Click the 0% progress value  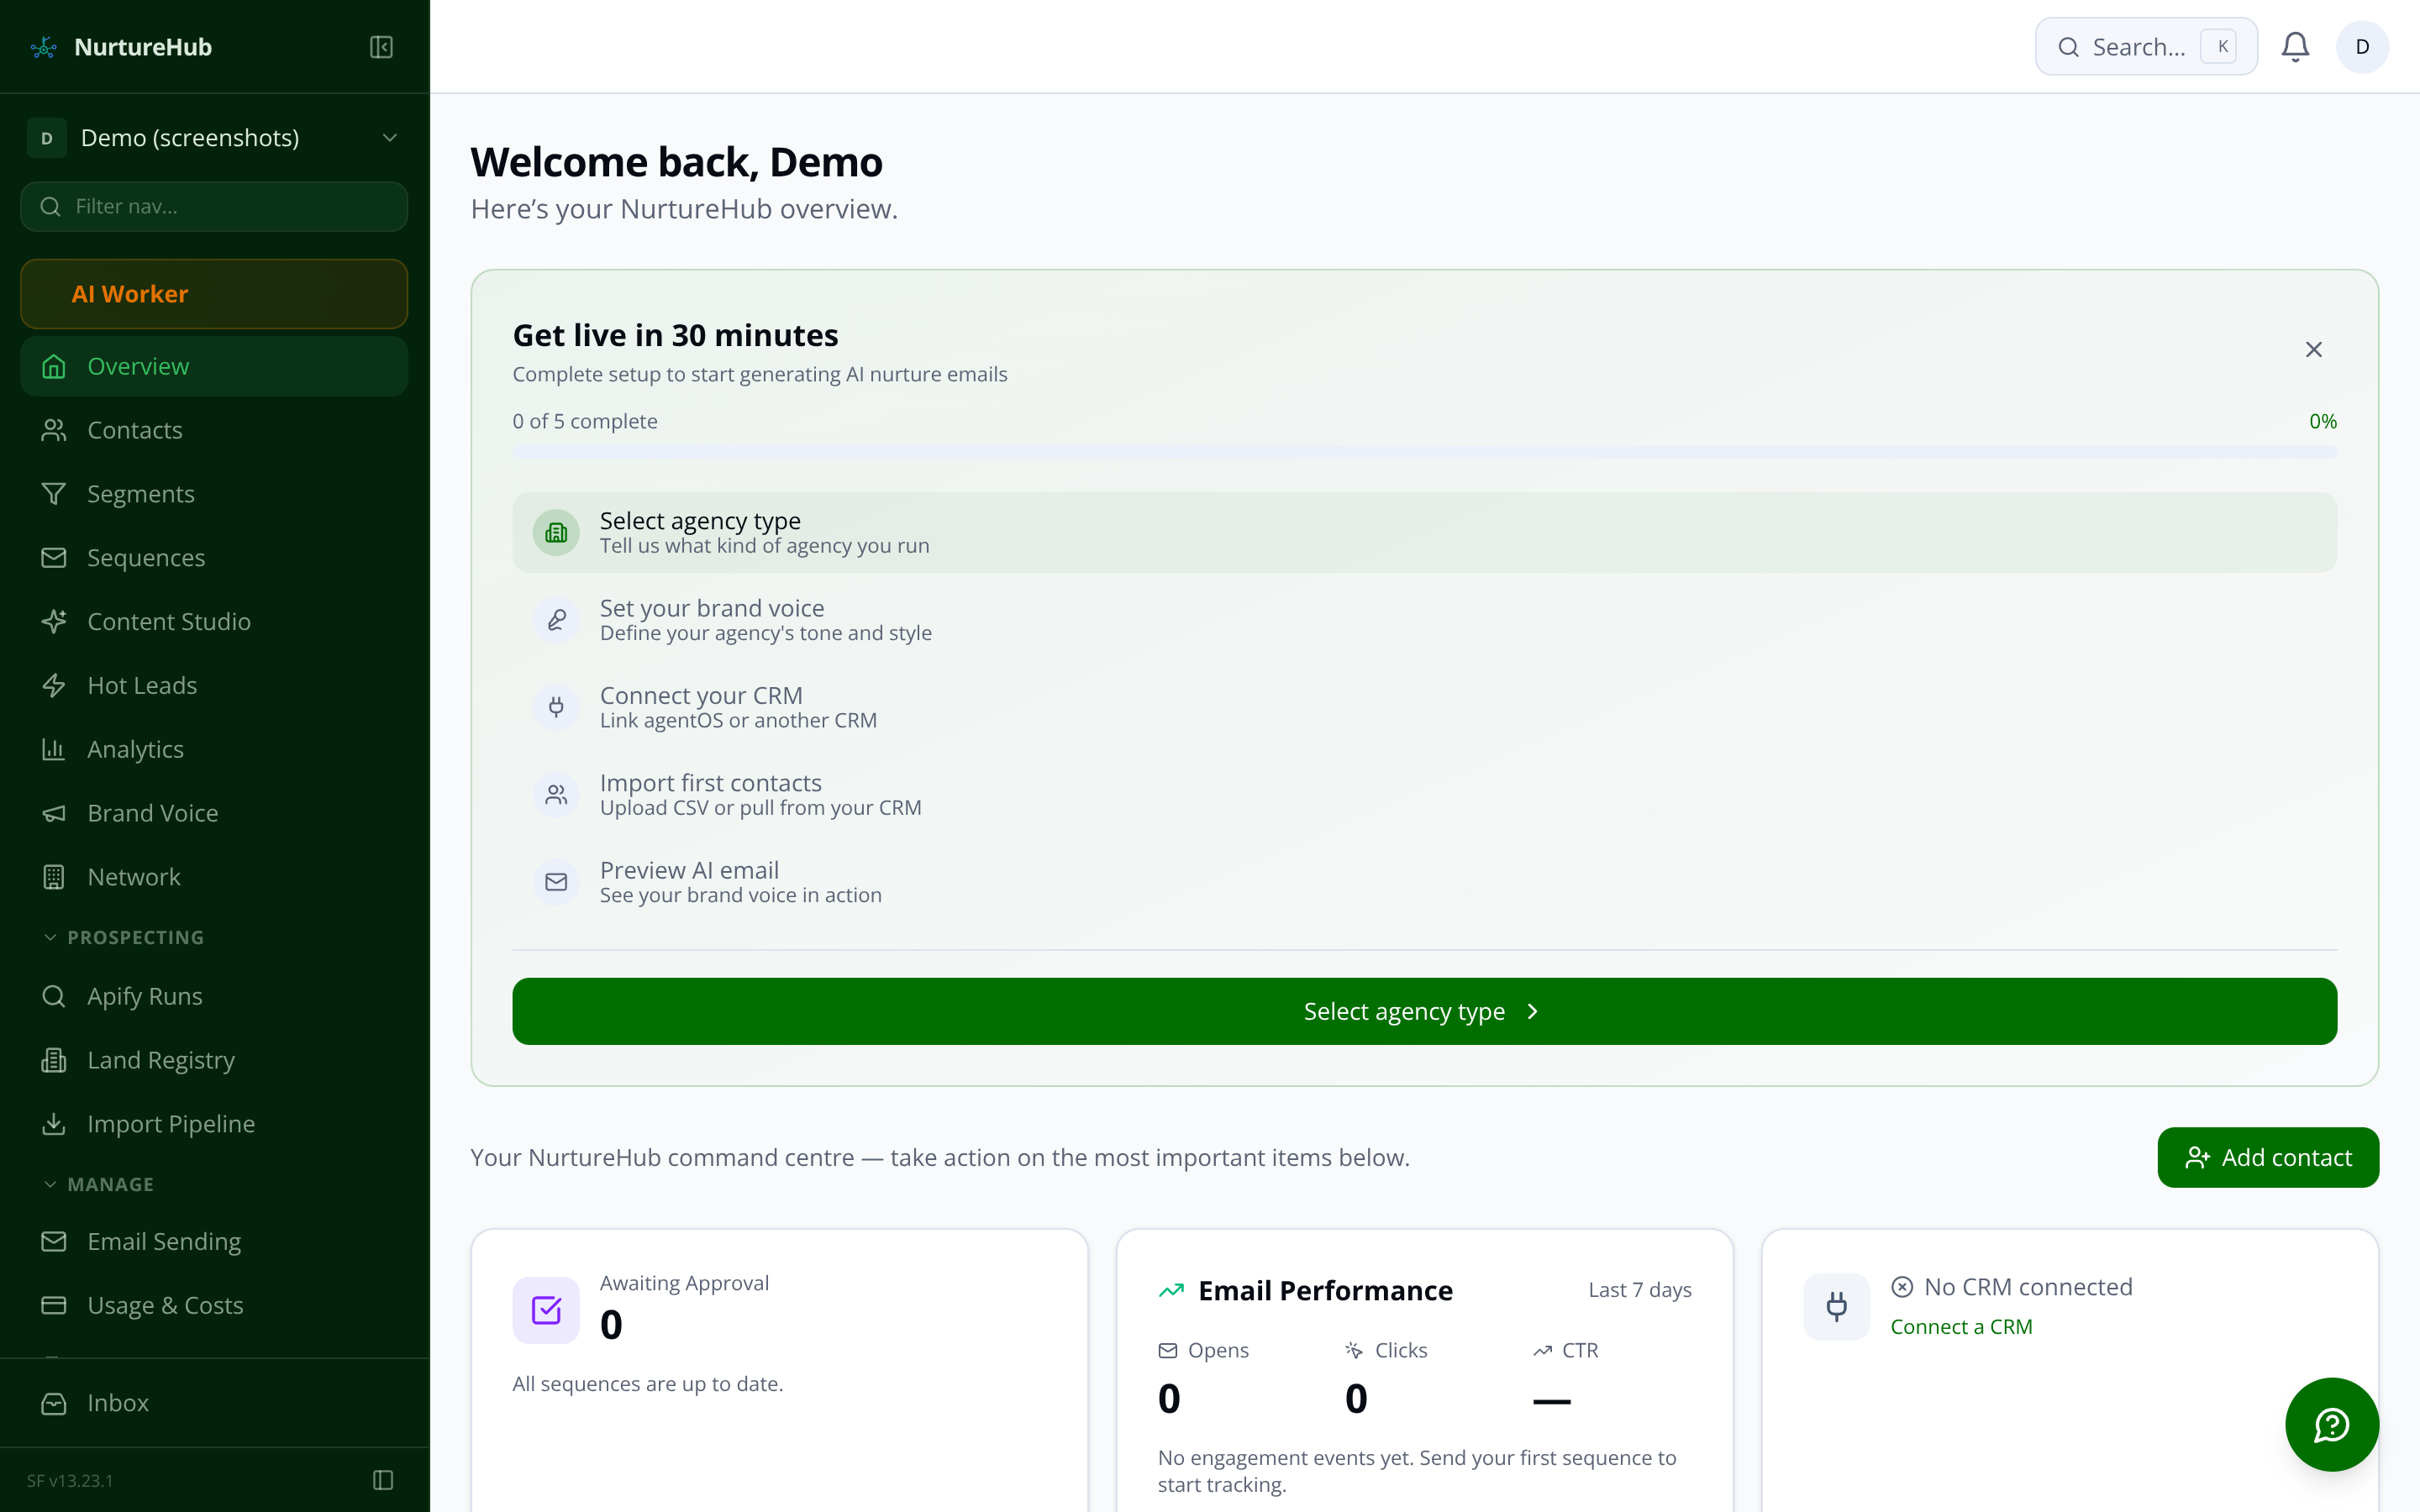click(2323, 421)
